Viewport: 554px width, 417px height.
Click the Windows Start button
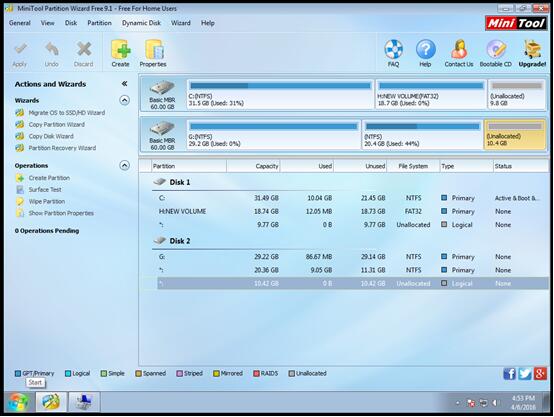(19, 402)
